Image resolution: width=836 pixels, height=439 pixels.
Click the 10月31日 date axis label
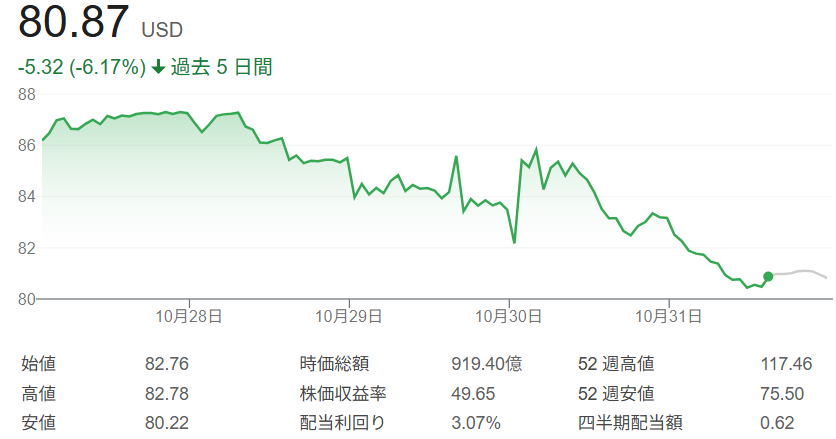(669, 316)
